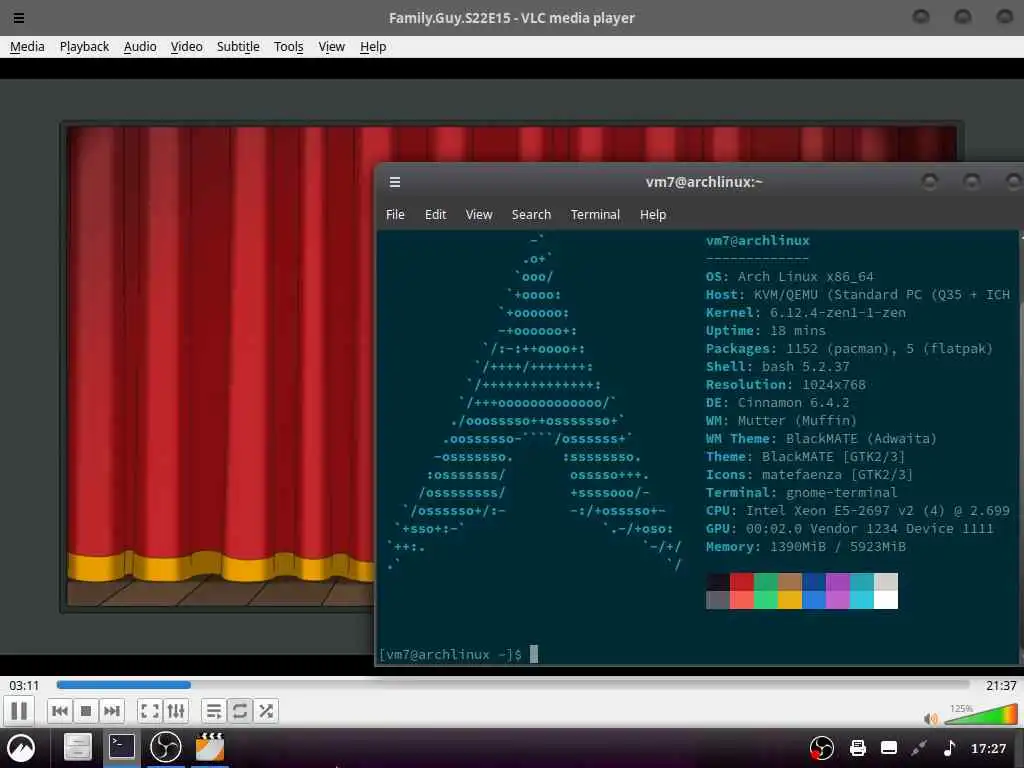The width and height of the screenshot is (1024, 768).
Task: Open terminal Edit menu
Action: (x=435, y=214)
